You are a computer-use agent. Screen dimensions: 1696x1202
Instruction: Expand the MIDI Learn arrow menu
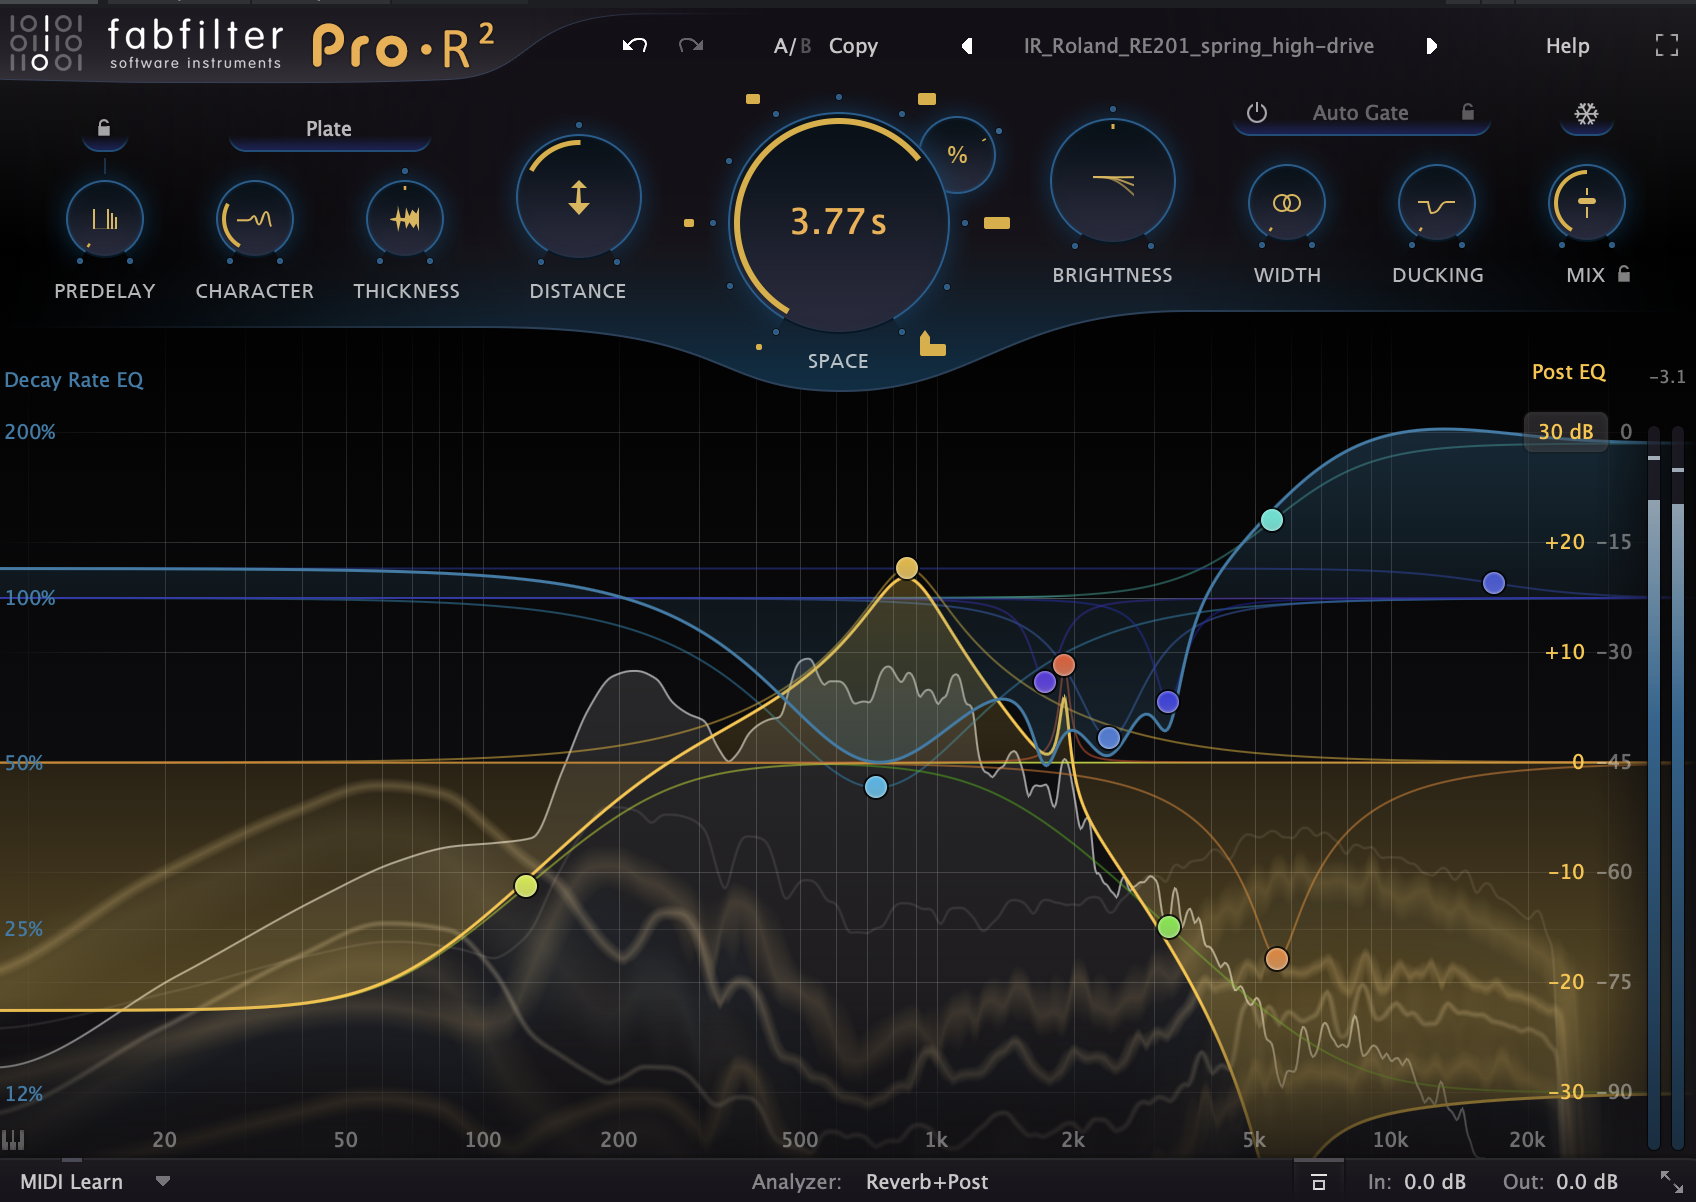[163, 1182]
